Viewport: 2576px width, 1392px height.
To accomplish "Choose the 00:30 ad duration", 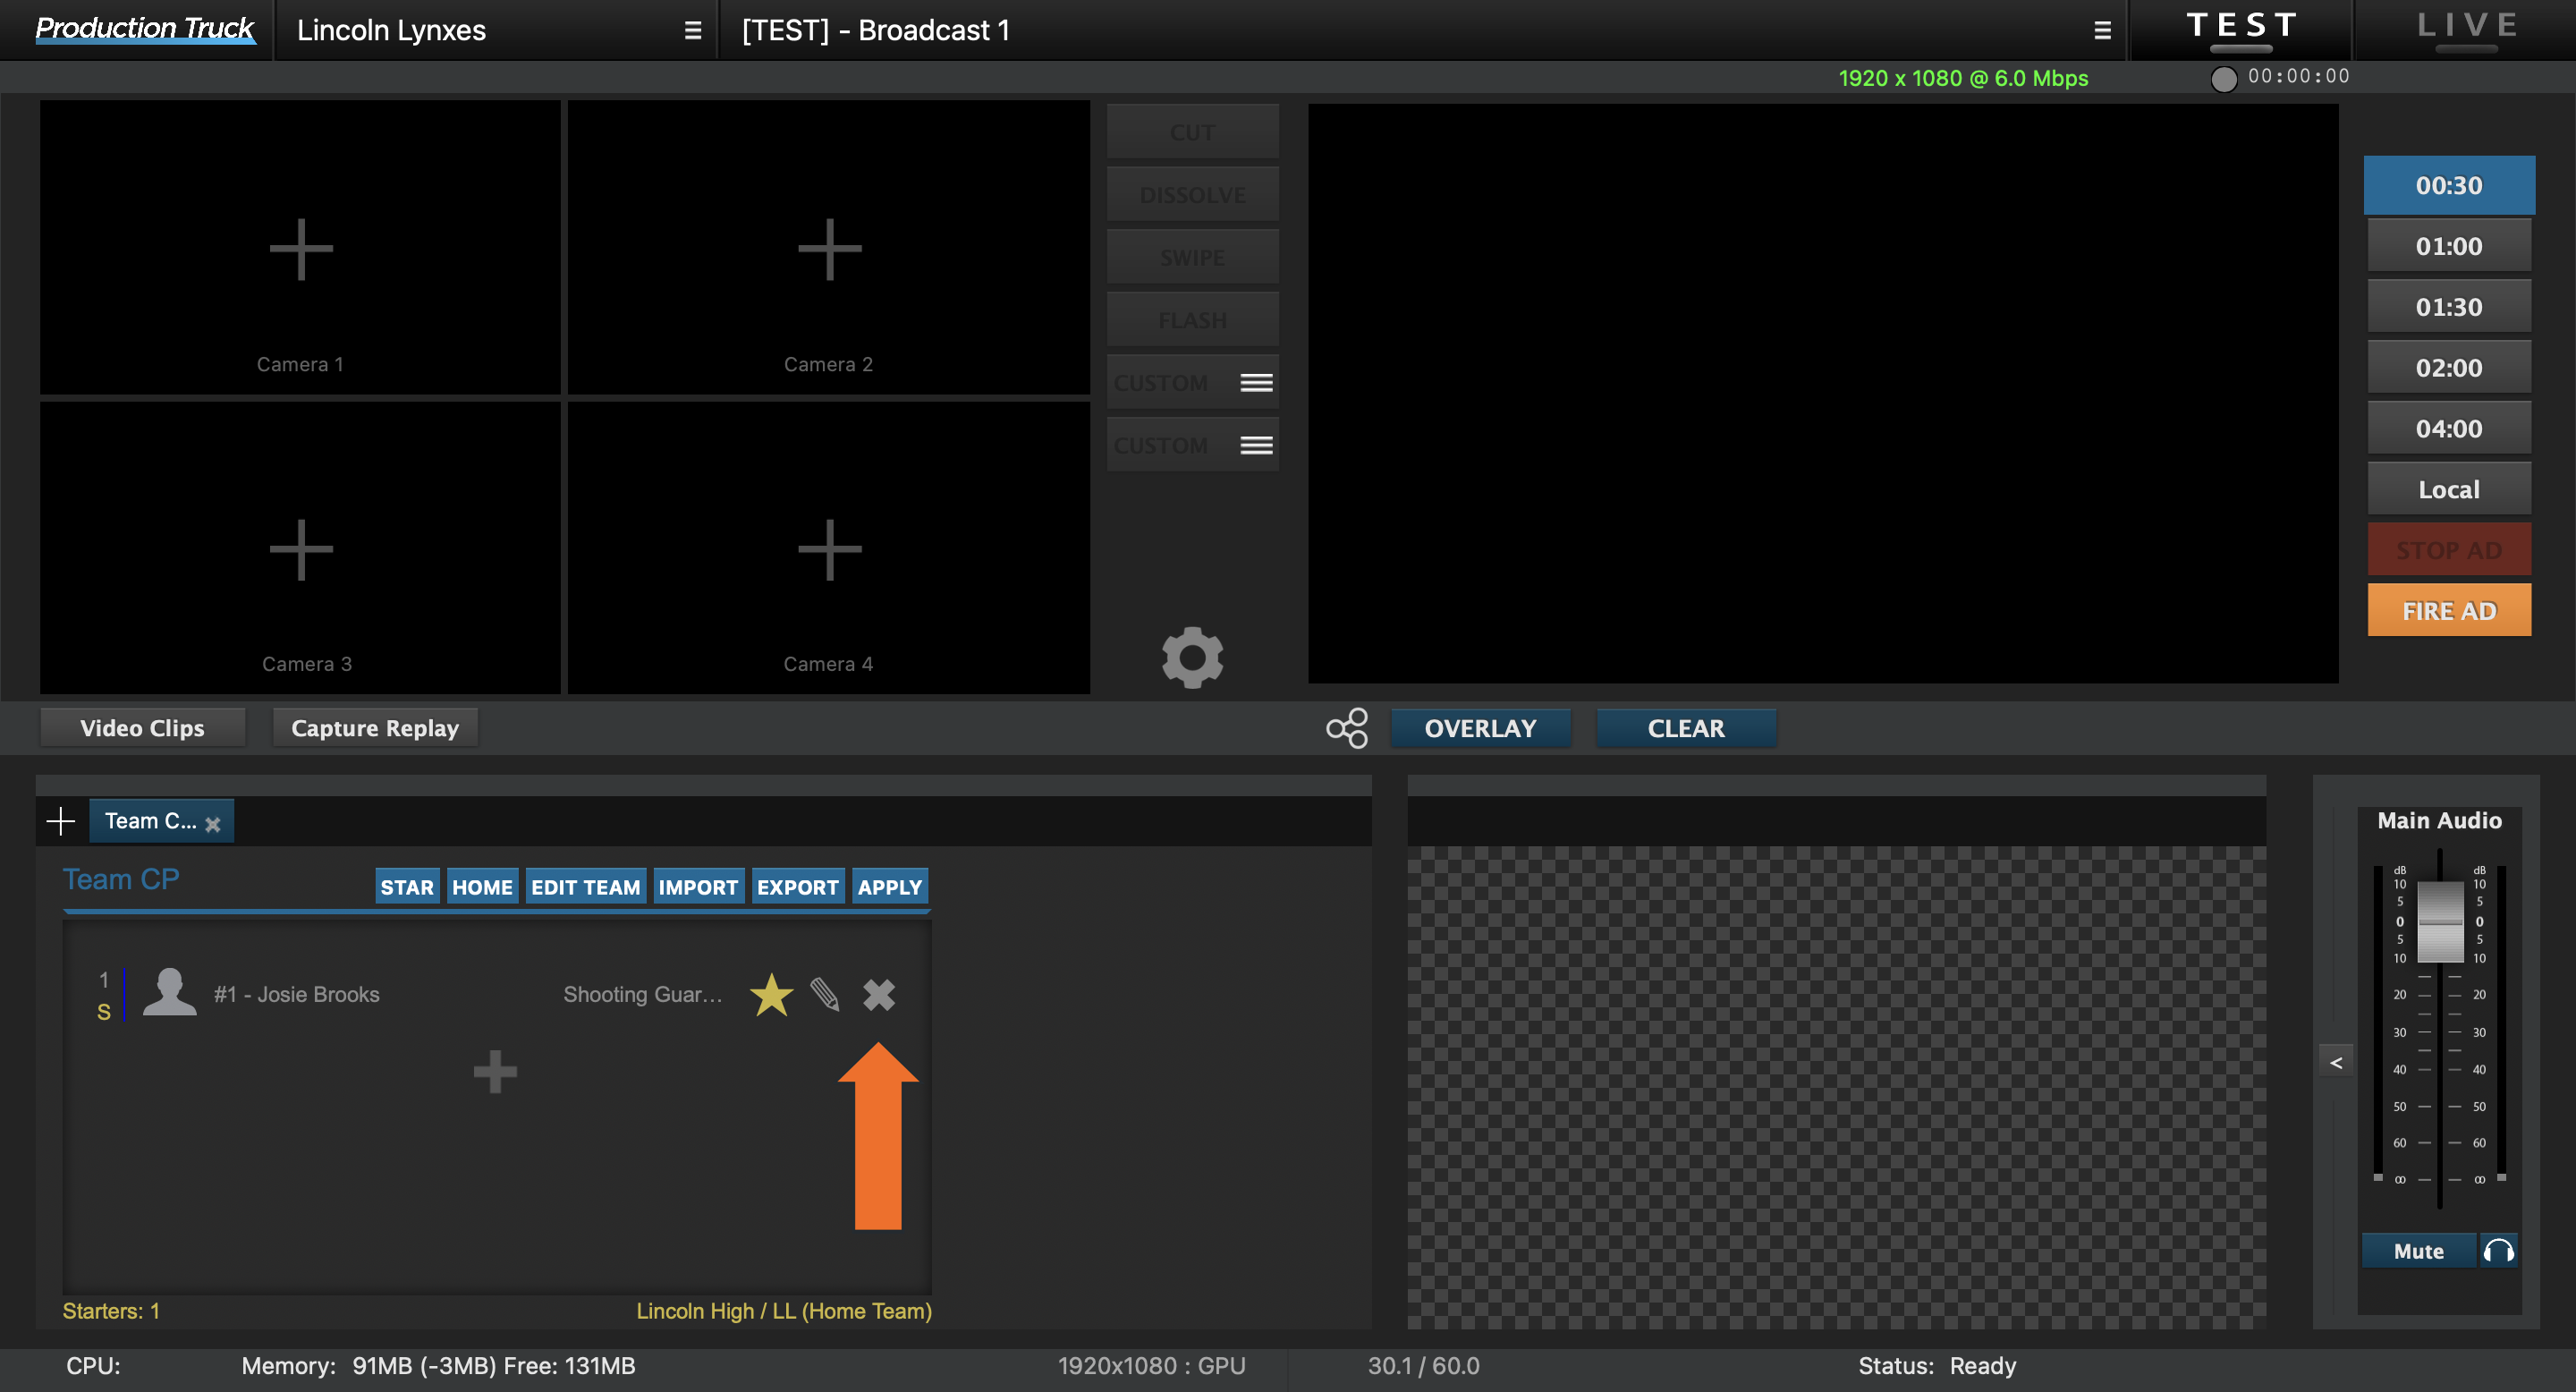I will point(2448,185).
